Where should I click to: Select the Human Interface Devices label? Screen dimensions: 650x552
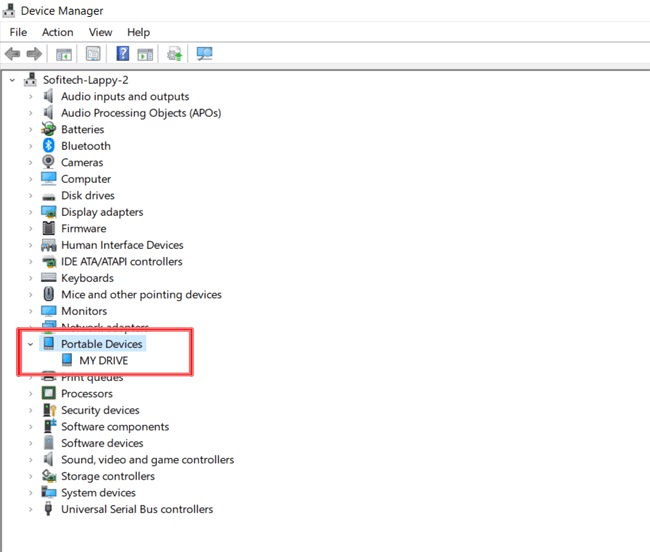[x=122, y=245]
